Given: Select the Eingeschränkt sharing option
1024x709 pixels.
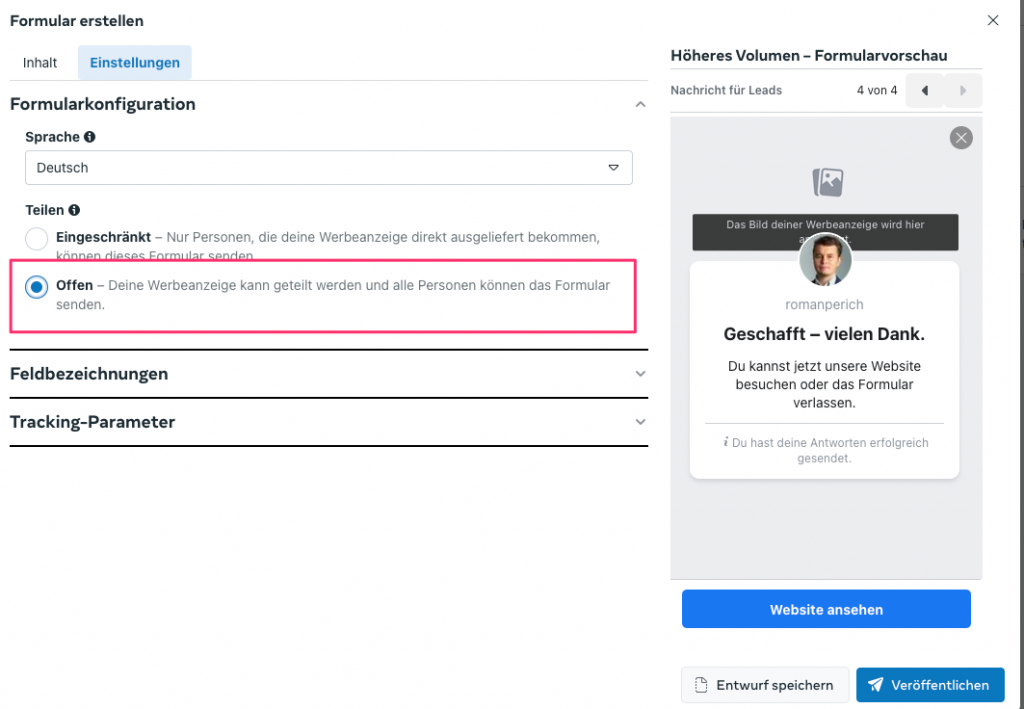Looking at the screenshot, I should 36,238.
